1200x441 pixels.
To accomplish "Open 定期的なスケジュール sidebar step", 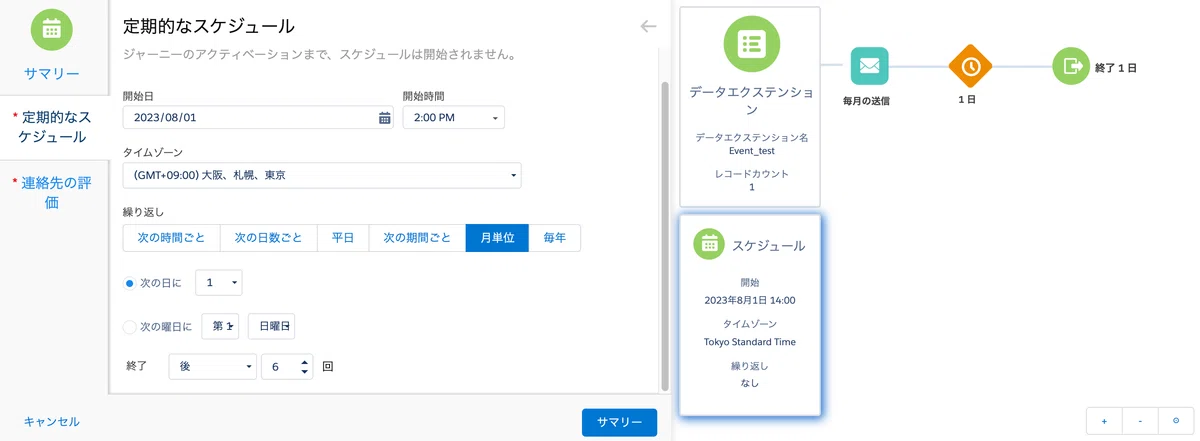I will [52, 127].
